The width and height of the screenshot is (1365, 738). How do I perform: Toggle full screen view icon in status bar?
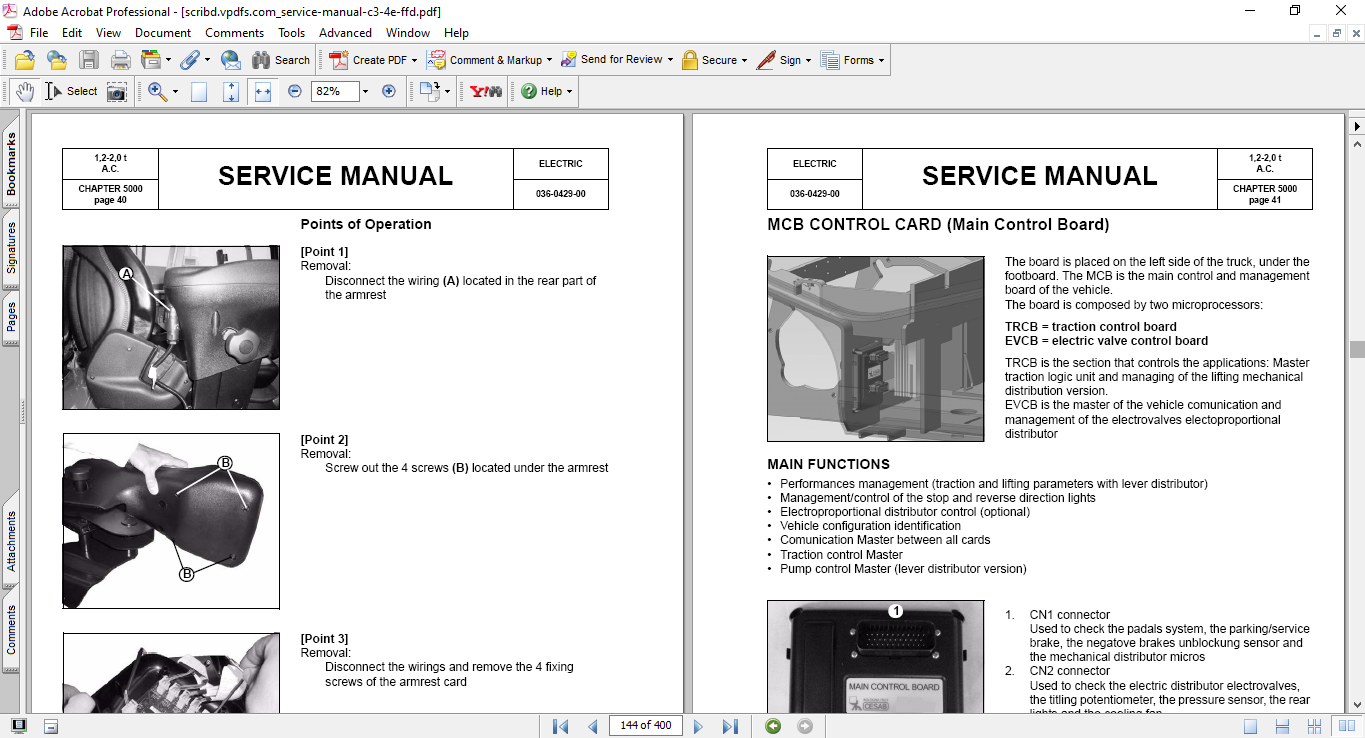coord(19,726)
